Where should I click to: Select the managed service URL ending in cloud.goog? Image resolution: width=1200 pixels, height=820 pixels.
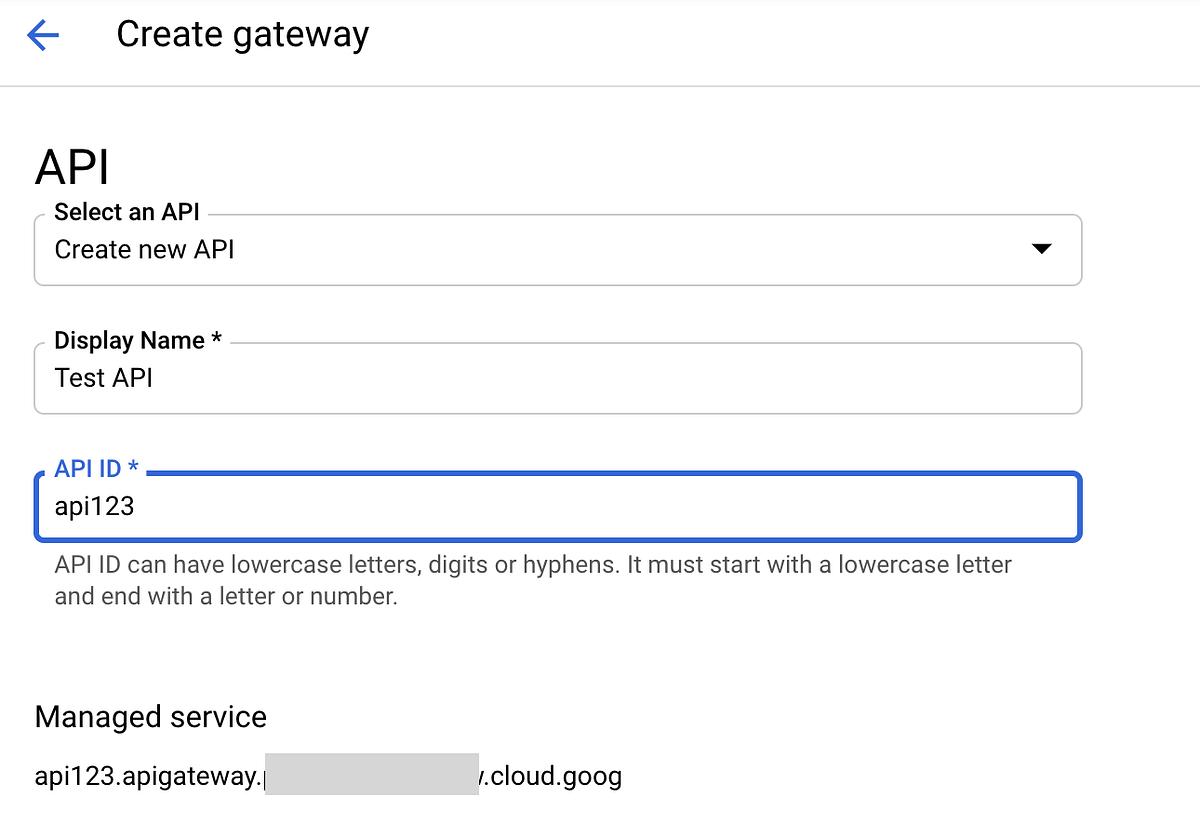pyautogui.click(x=328, y=775)
